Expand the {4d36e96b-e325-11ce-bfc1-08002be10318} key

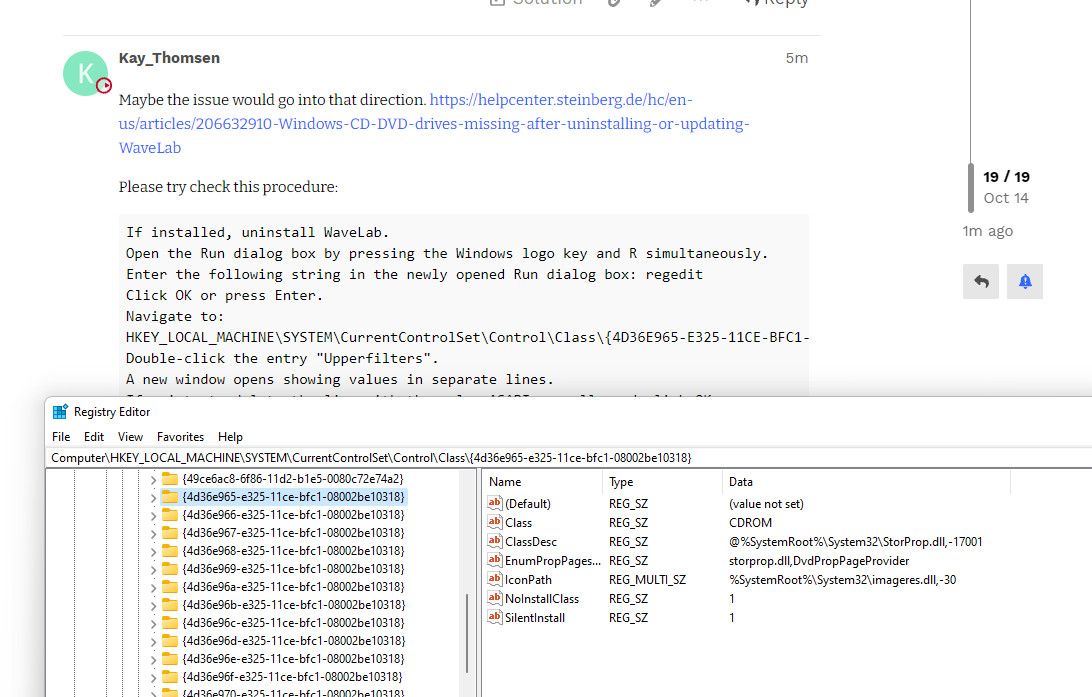(153, 606)
